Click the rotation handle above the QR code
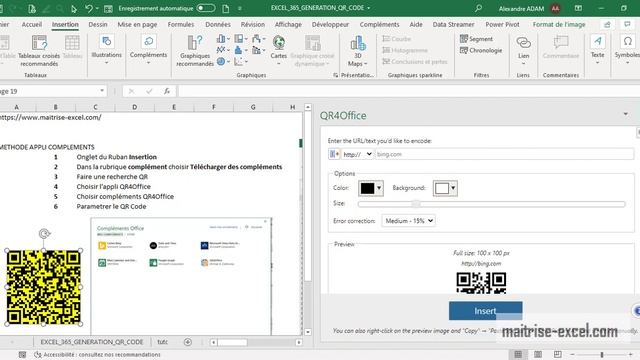This screenshot has height=360, width=640. (x=44, y=233)
